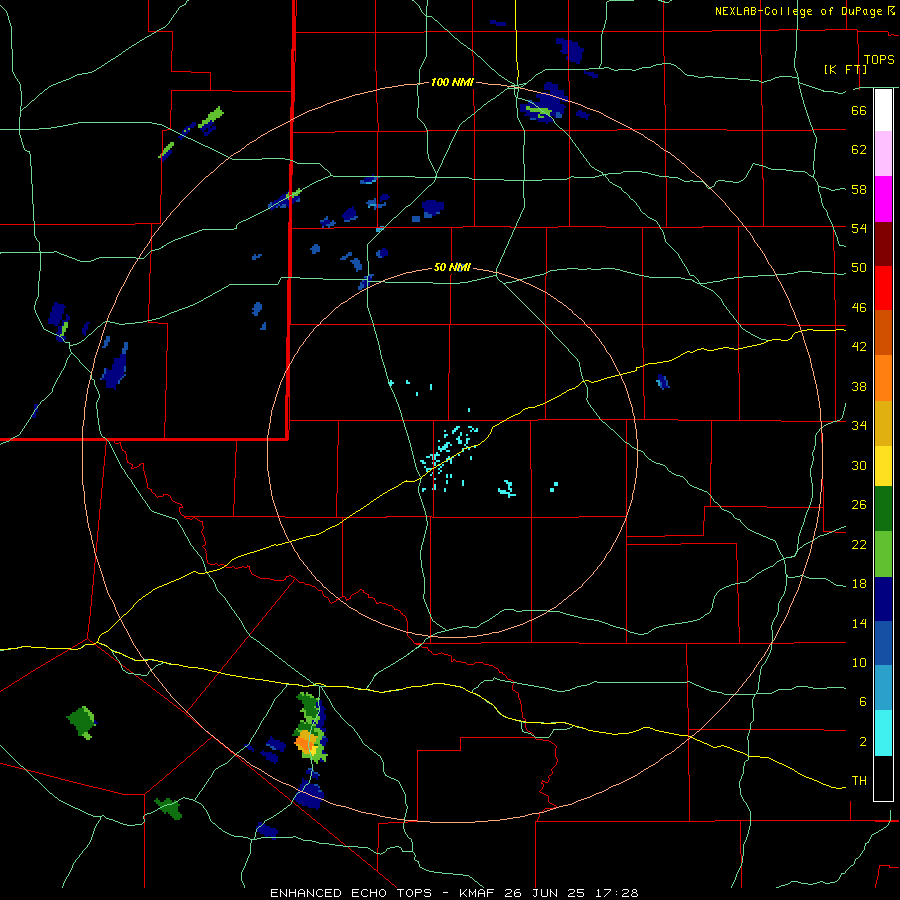Image resolution: width=900 pixels, height=900 pixels.
Task: Click the navy blue legend swatch
Action: click(x=883, y=599)
